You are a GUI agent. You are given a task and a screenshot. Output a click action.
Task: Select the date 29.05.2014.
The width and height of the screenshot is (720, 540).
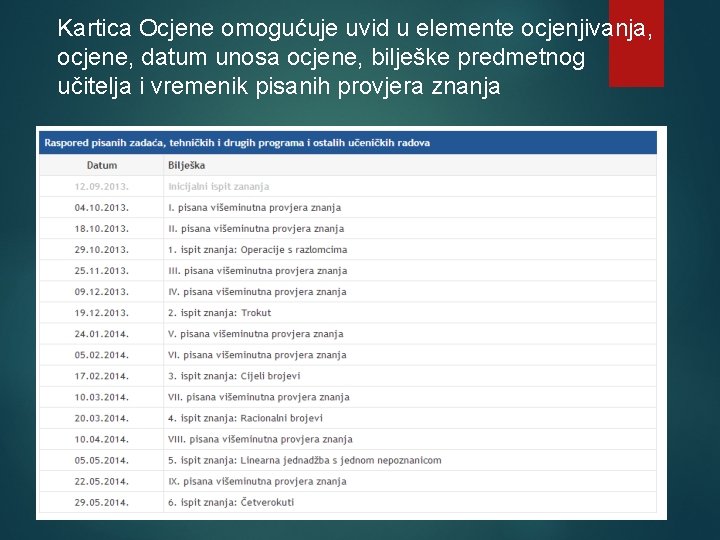(x=101, y=503)
